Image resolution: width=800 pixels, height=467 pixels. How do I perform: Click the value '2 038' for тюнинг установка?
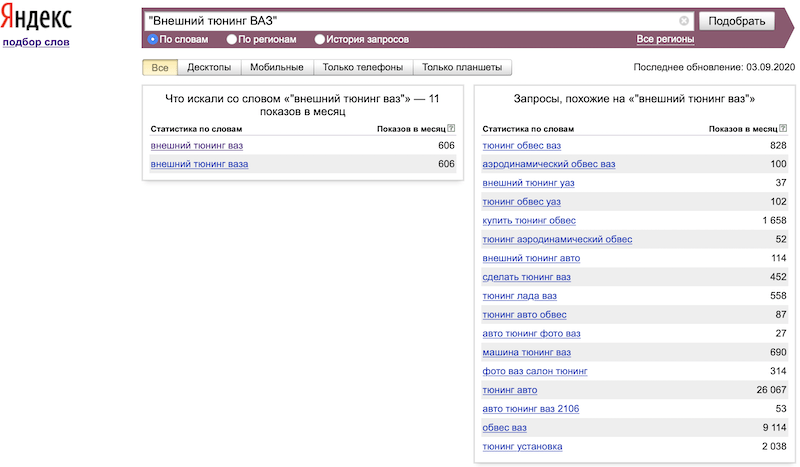[774, 447]
